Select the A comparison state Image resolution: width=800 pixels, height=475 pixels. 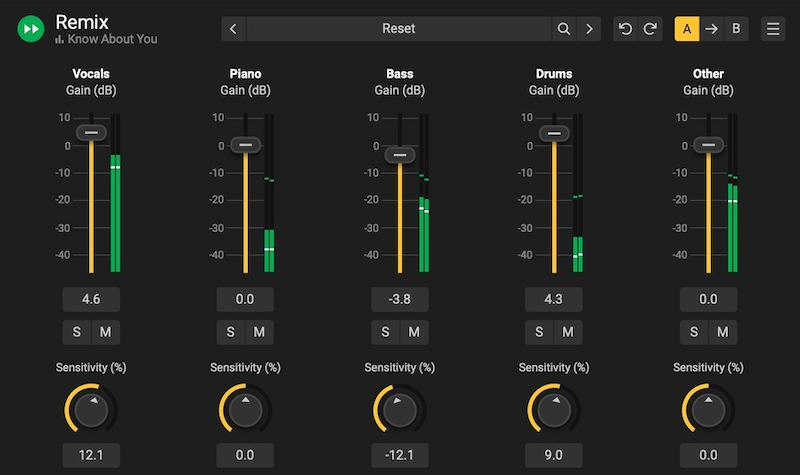click(x=687, y=29)
